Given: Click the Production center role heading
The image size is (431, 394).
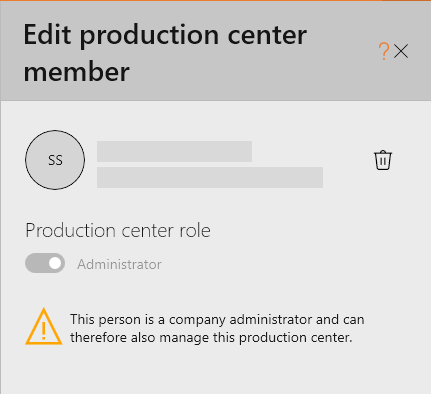Looking at the screenshot, I should 118,230.
